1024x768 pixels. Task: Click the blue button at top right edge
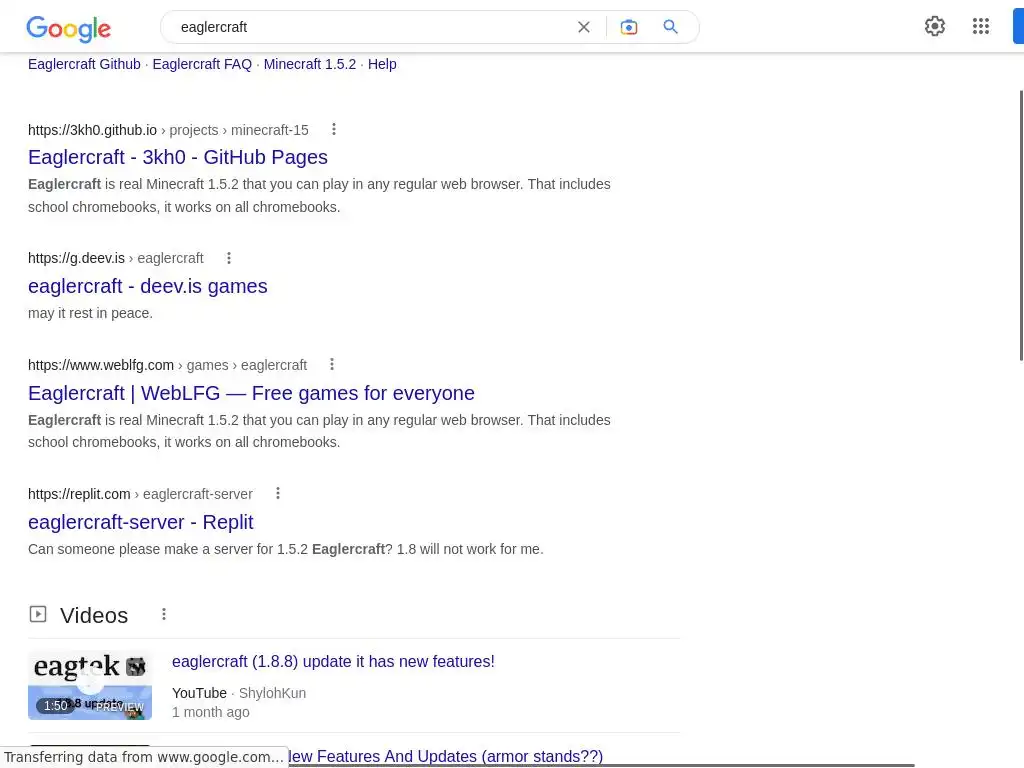coord(1018,27)
